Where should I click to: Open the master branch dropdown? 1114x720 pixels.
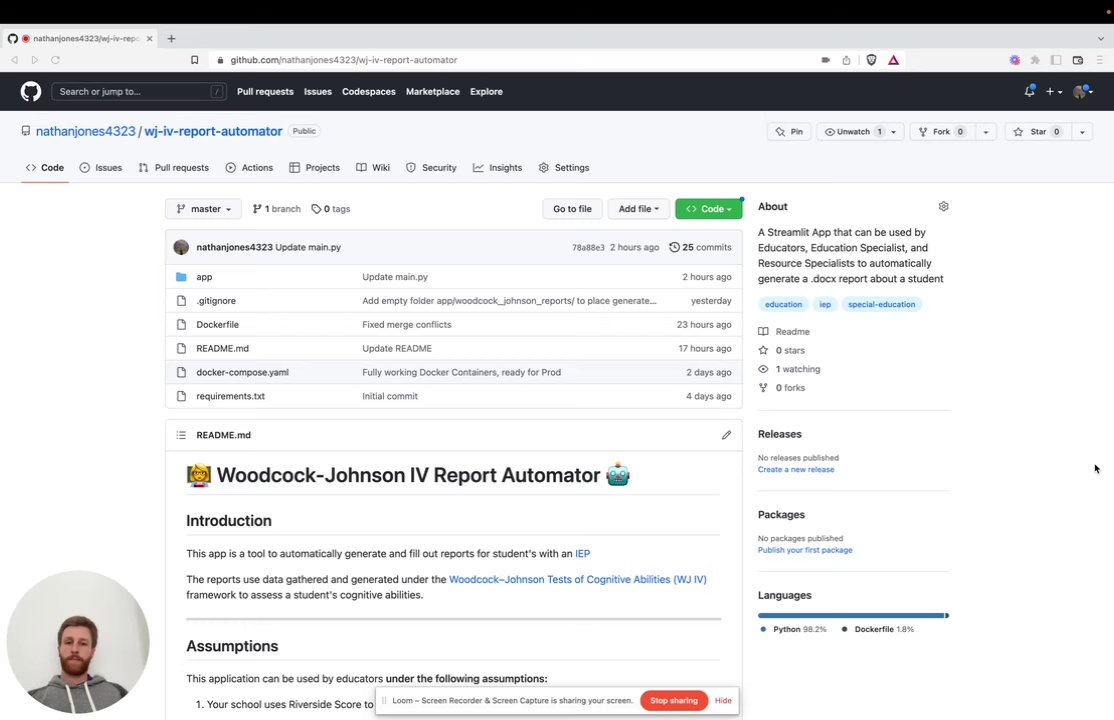(204, 209)
